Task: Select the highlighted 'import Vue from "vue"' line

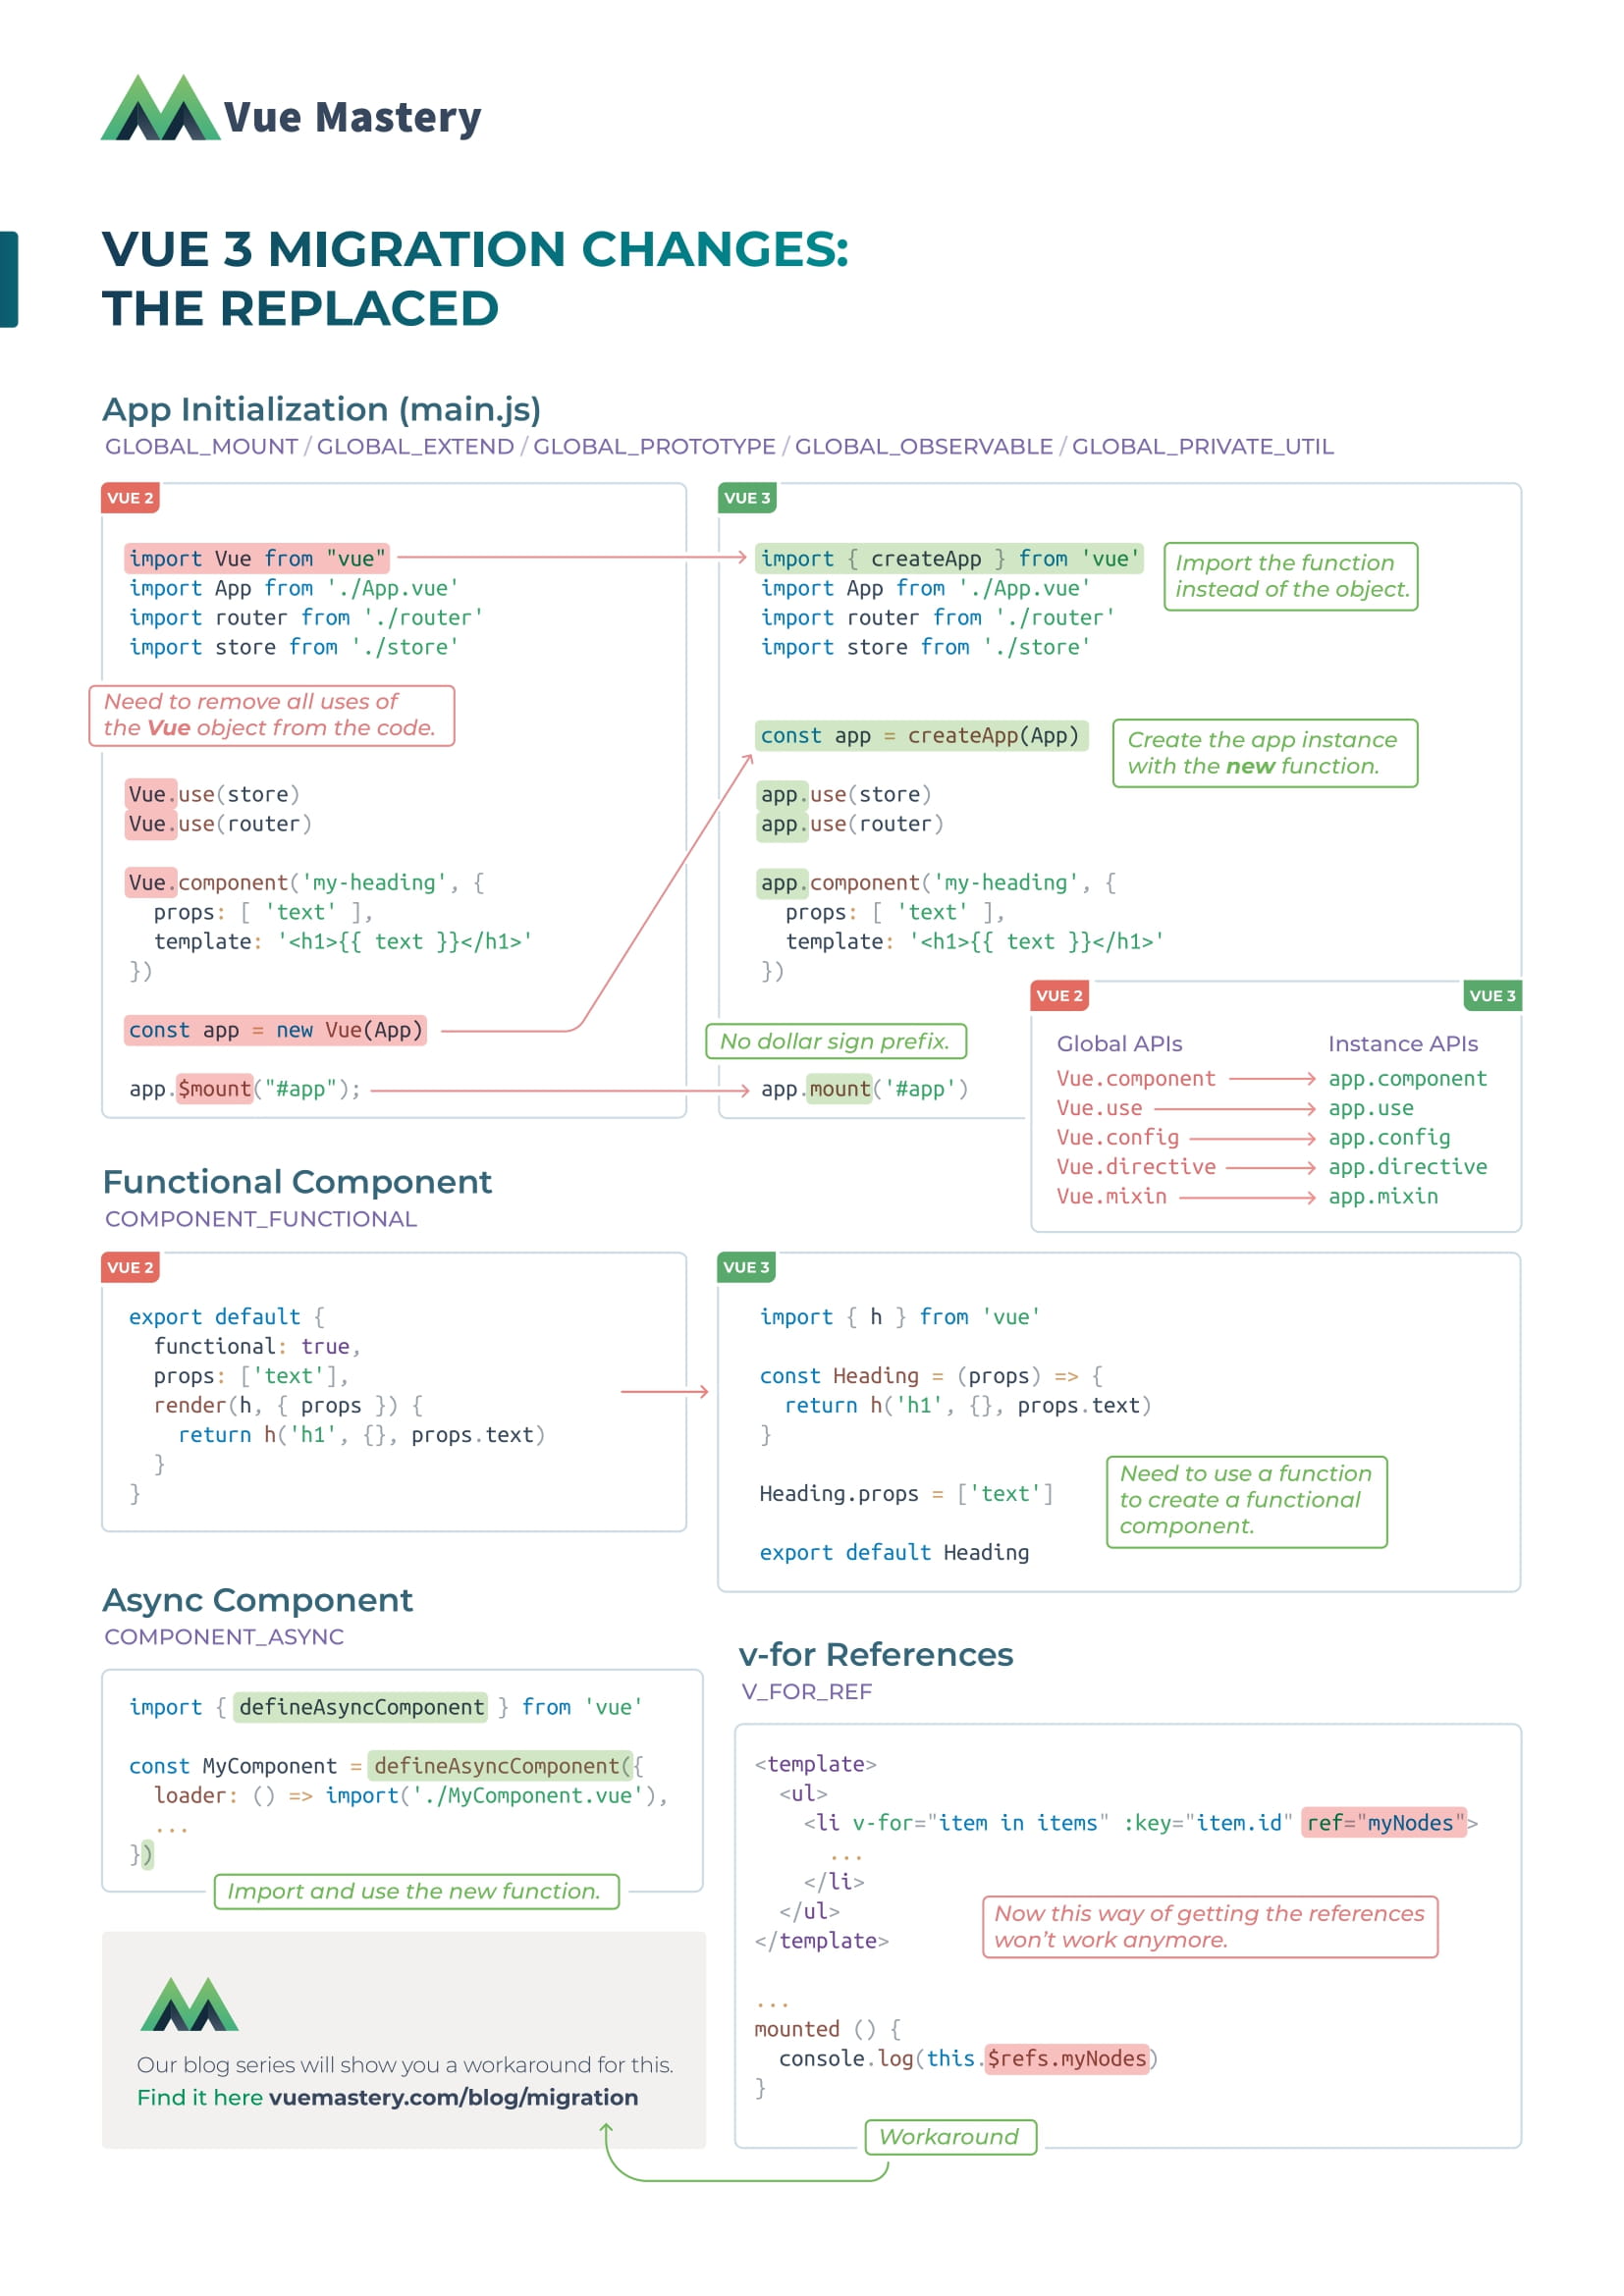Action: (x=257, y=558)
